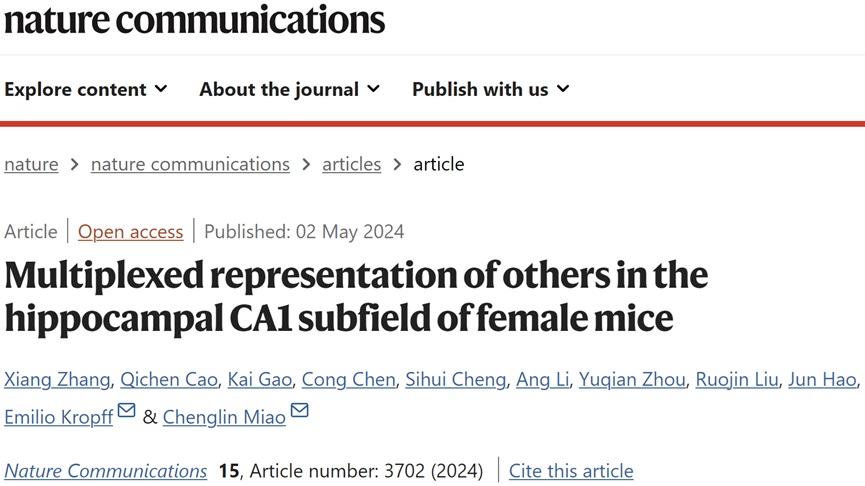This screenshot has width=865, height=486.
Task: Open the About the journal menu
Action: tap(289, 89)
